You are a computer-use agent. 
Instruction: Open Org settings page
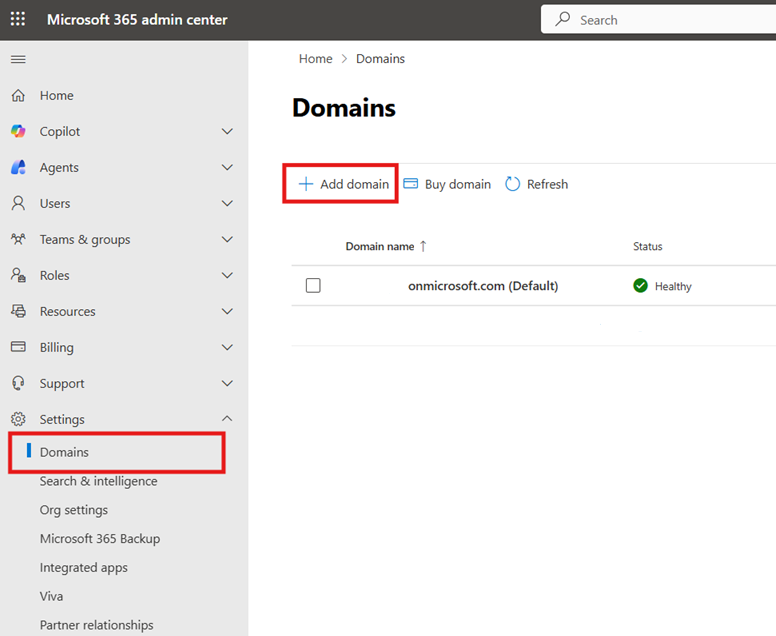click(74, 510)
